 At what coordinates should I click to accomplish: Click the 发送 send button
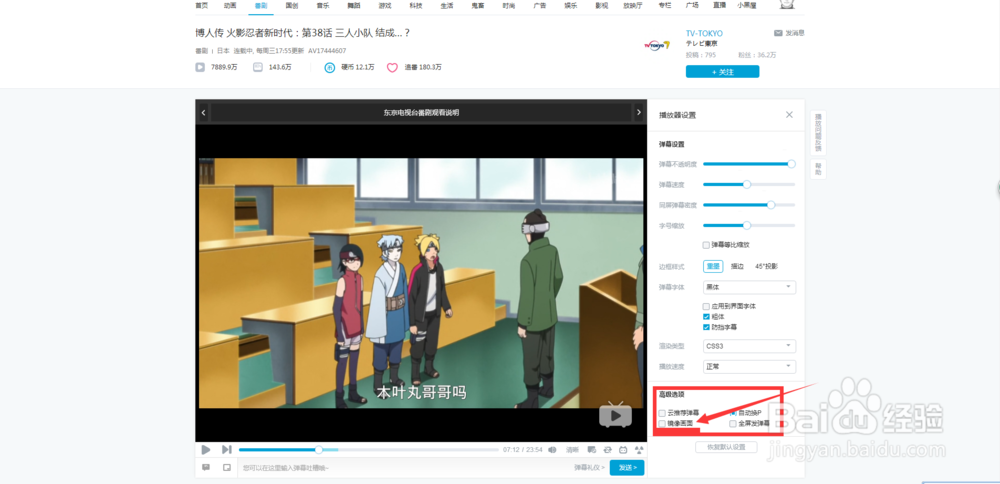627,467
